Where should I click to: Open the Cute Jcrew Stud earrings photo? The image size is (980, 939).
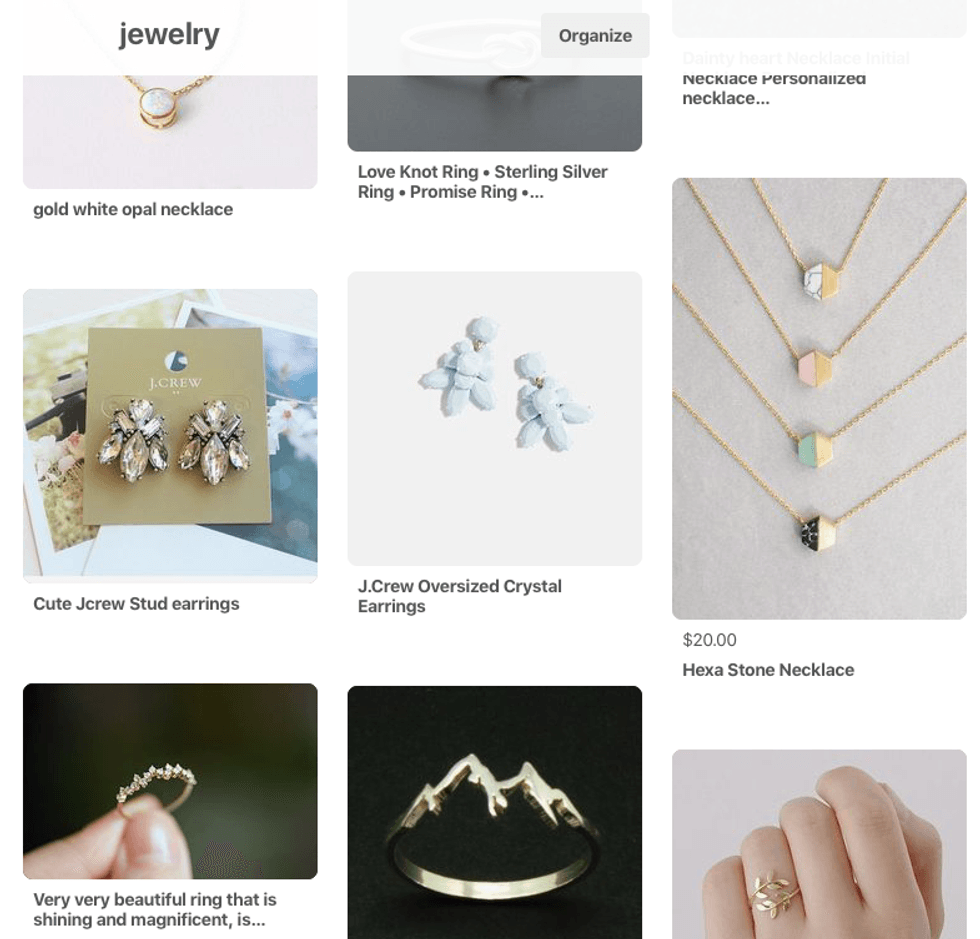tap(170, 435)
